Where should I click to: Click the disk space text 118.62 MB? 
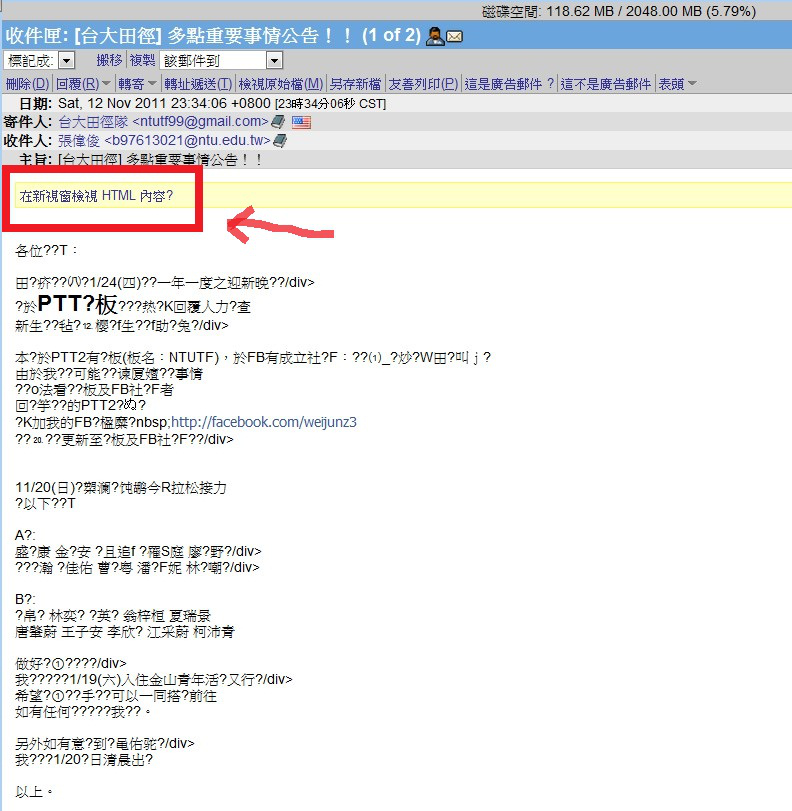[580, 11]
